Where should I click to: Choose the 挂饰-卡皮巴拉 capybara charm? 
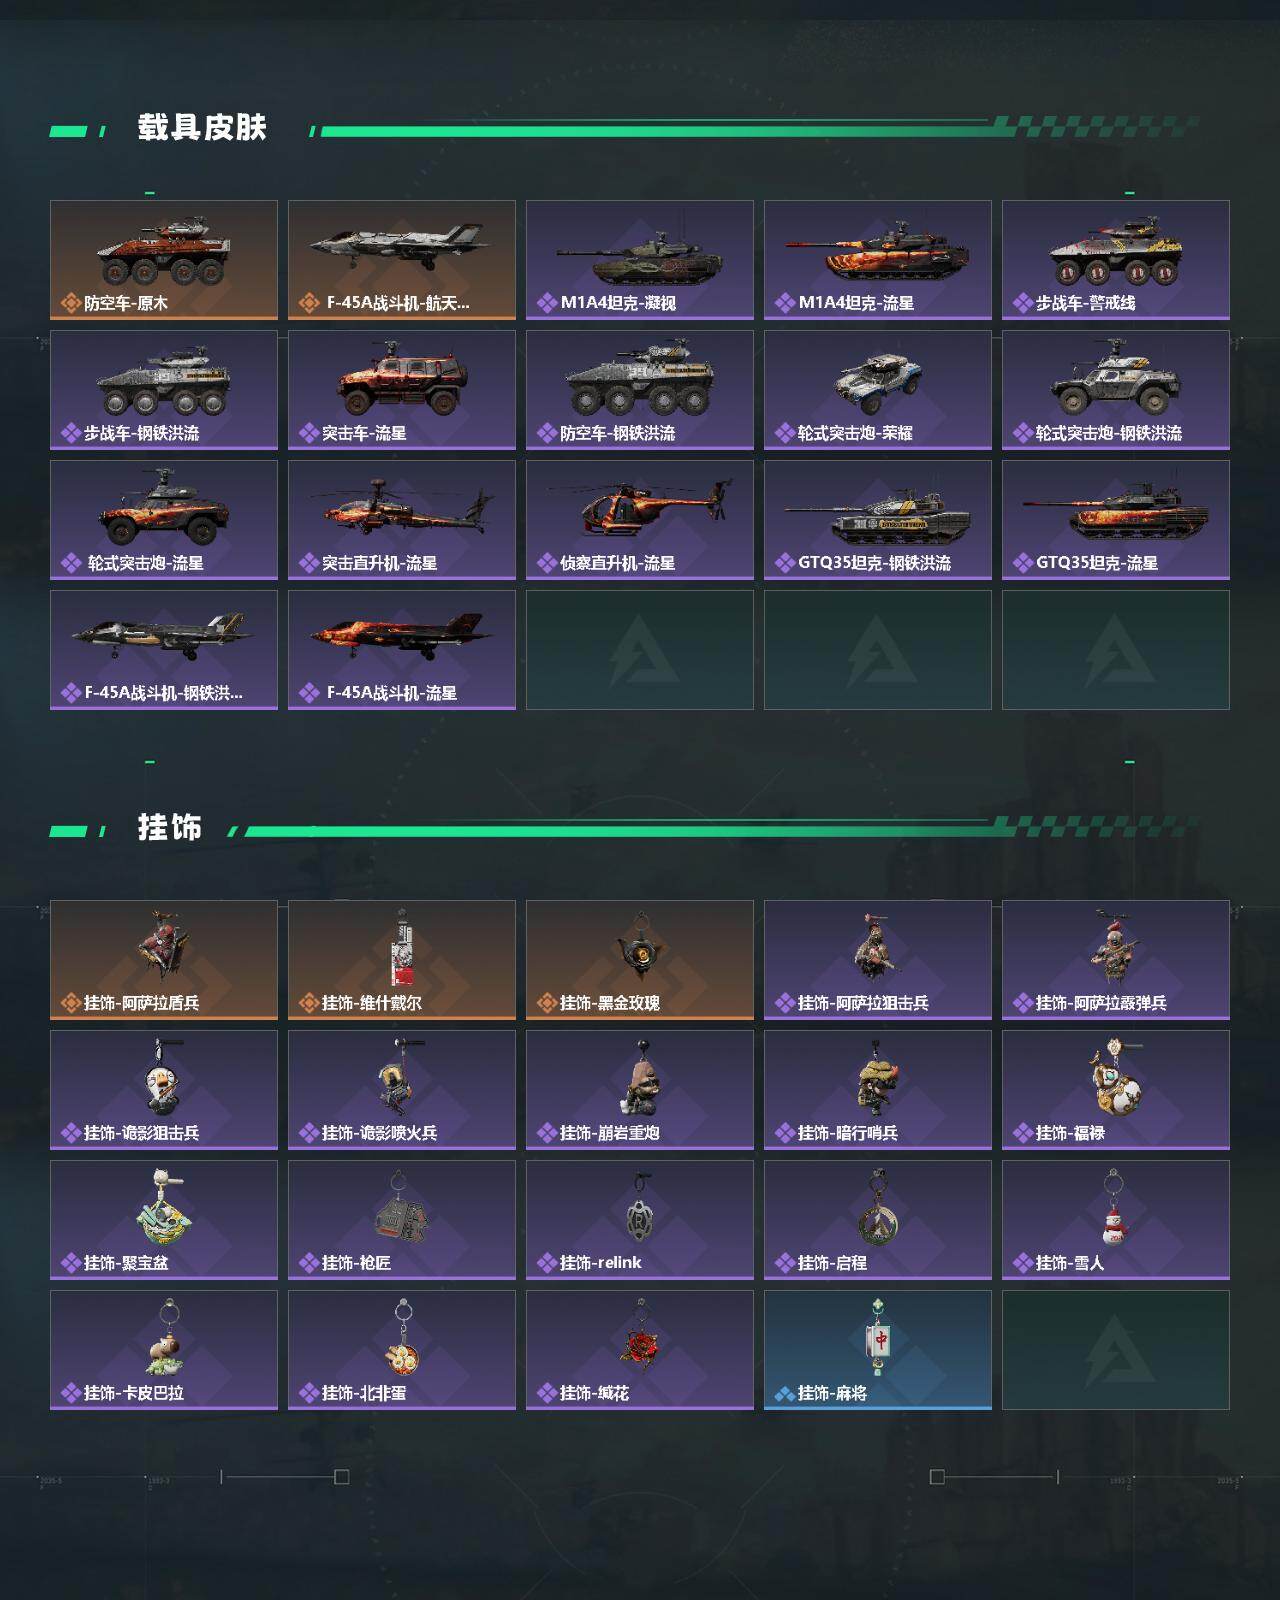(164, 1350)
